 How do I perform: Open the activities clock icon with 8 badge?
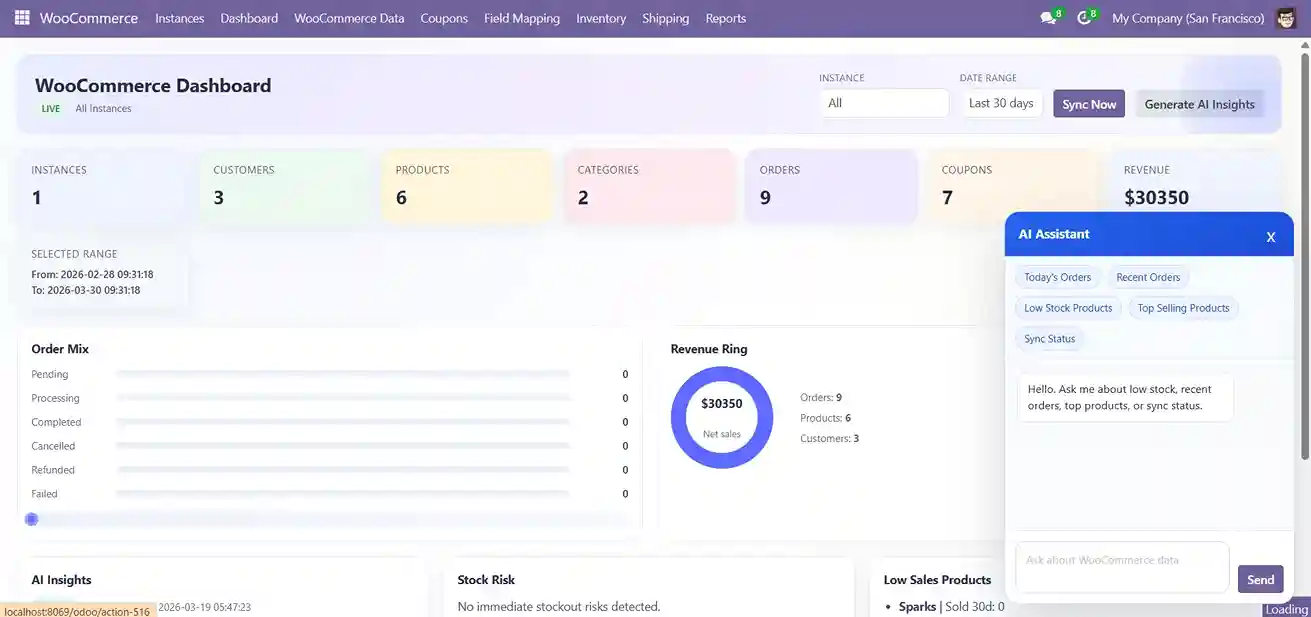1084,17
